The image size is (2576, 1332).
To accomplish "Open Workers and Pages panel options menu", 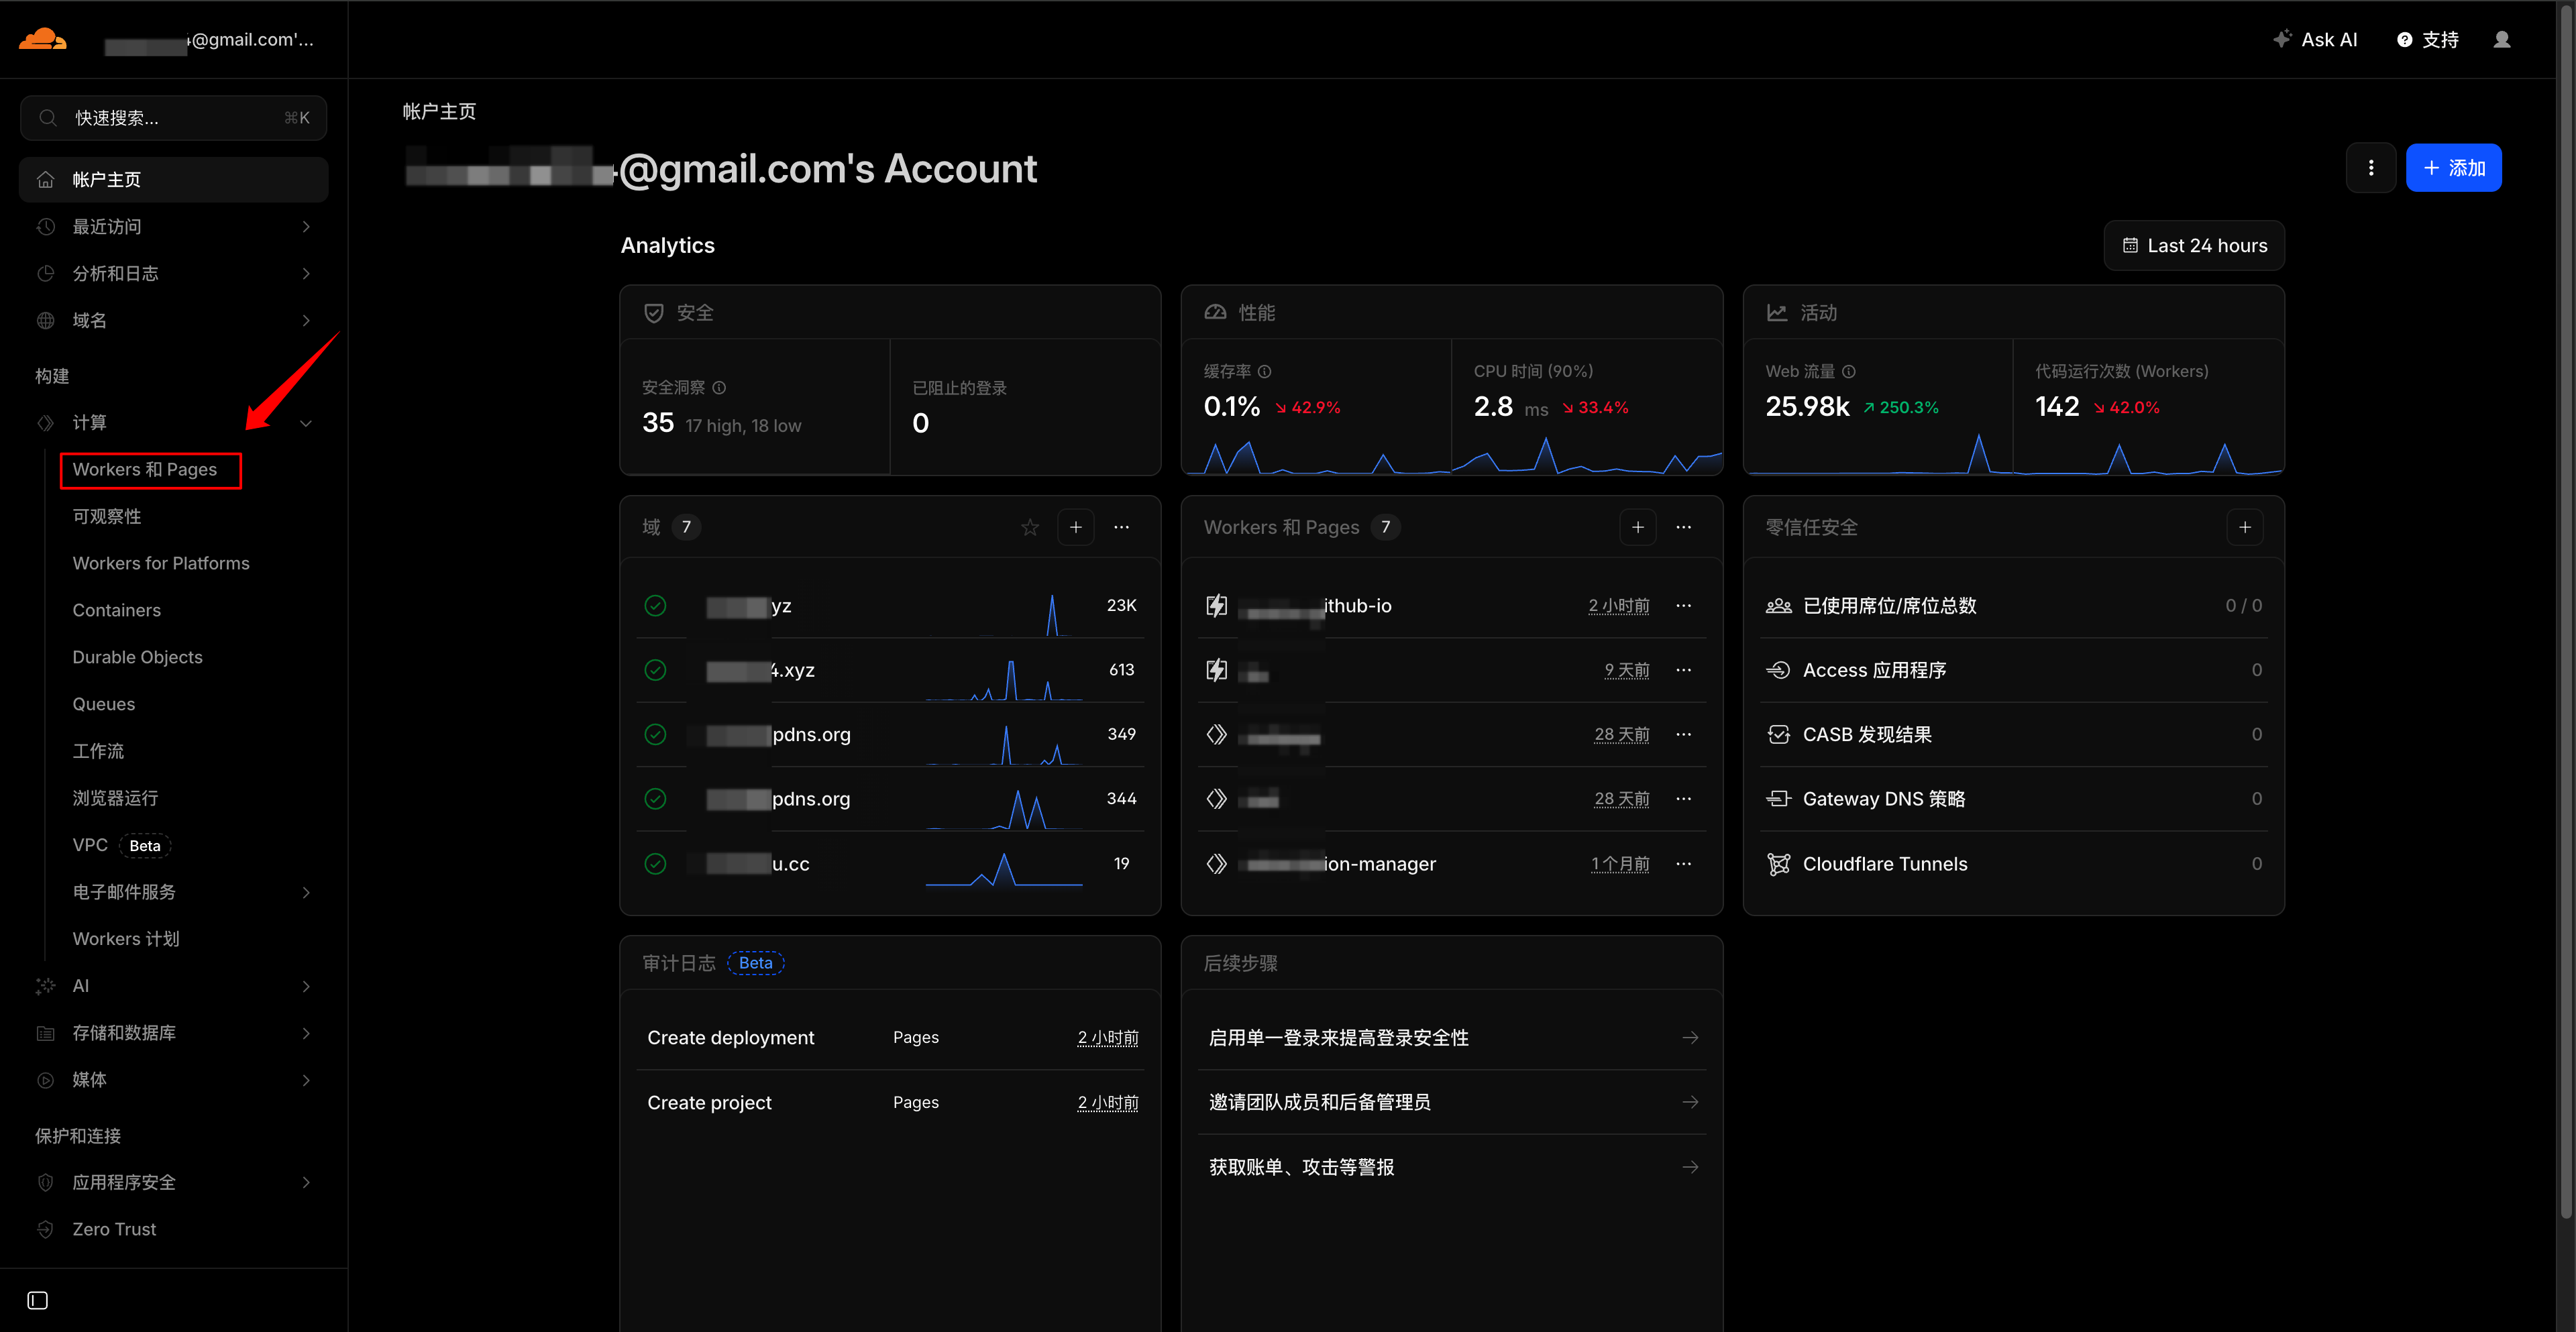I will coord(1683,527).
